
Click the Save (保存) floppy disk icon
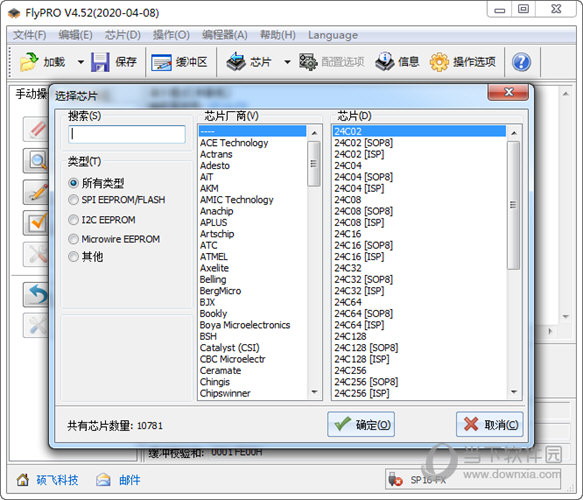coord(100,62)
